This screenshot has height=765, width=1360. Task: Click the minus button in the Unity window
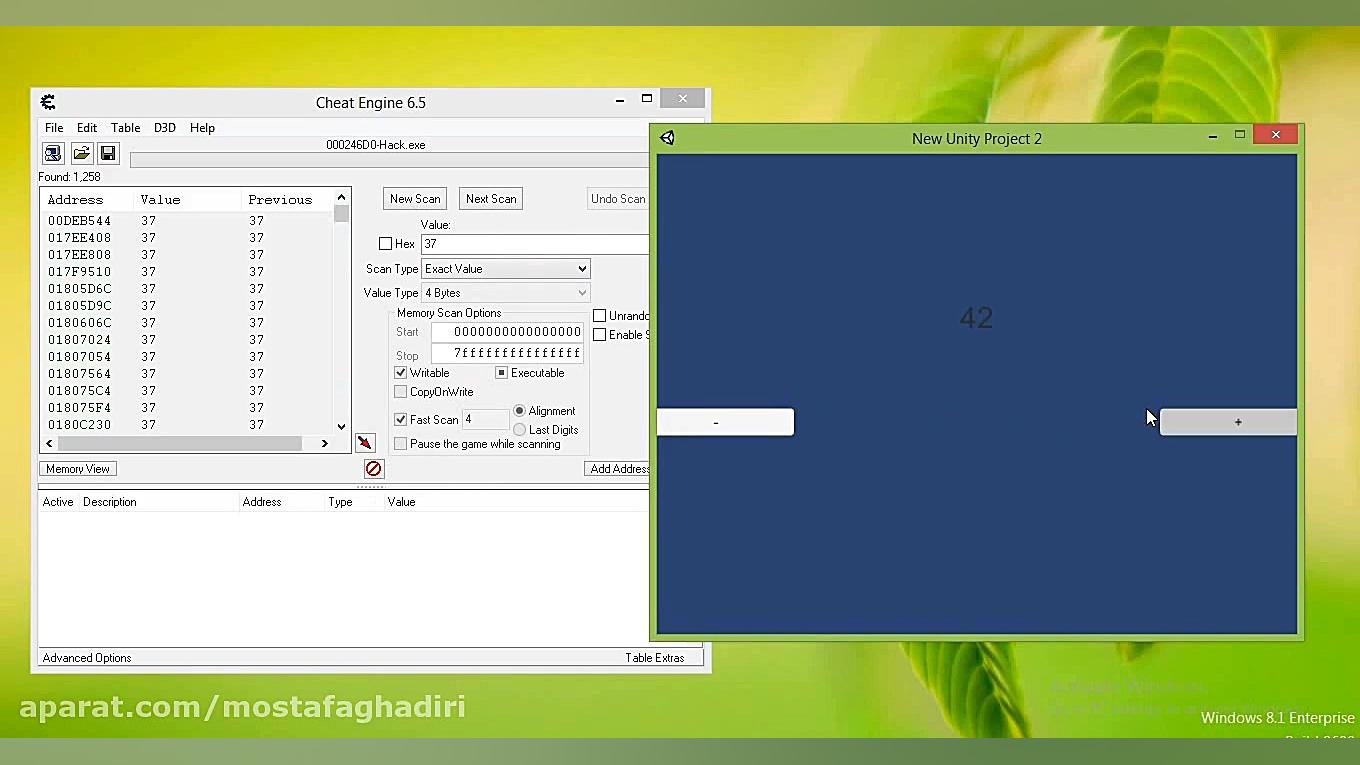[725, 422]
